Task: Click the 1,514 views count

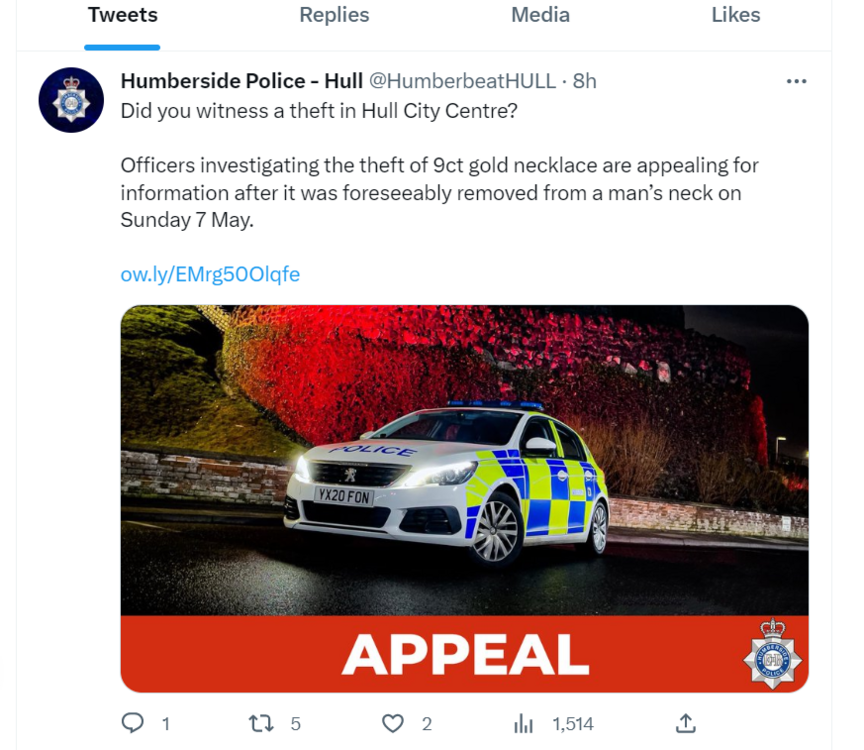Action: click(x=573, y=724)
